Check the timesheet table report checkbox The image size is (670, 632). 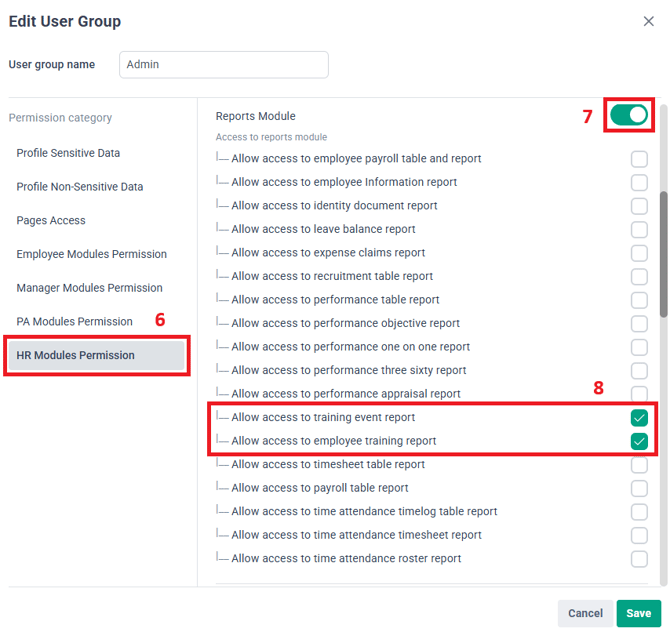[639, 465]
